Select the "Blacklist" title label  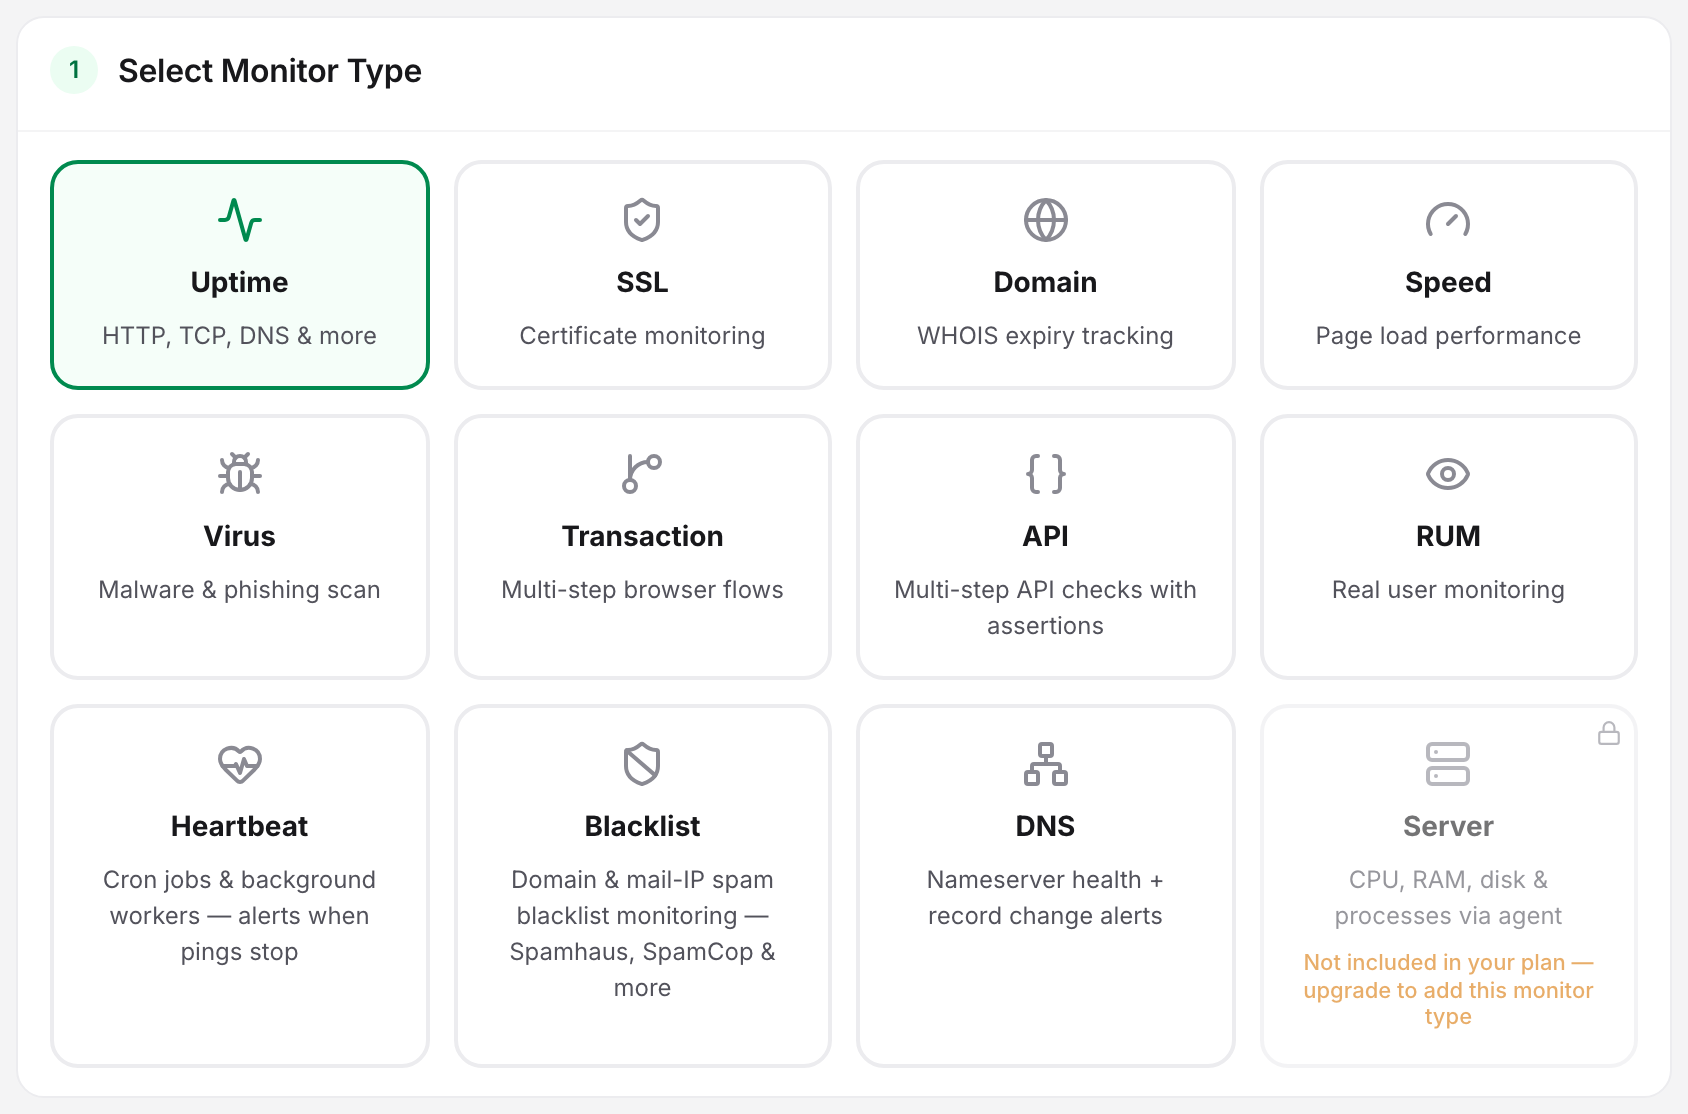click(642, 826)
